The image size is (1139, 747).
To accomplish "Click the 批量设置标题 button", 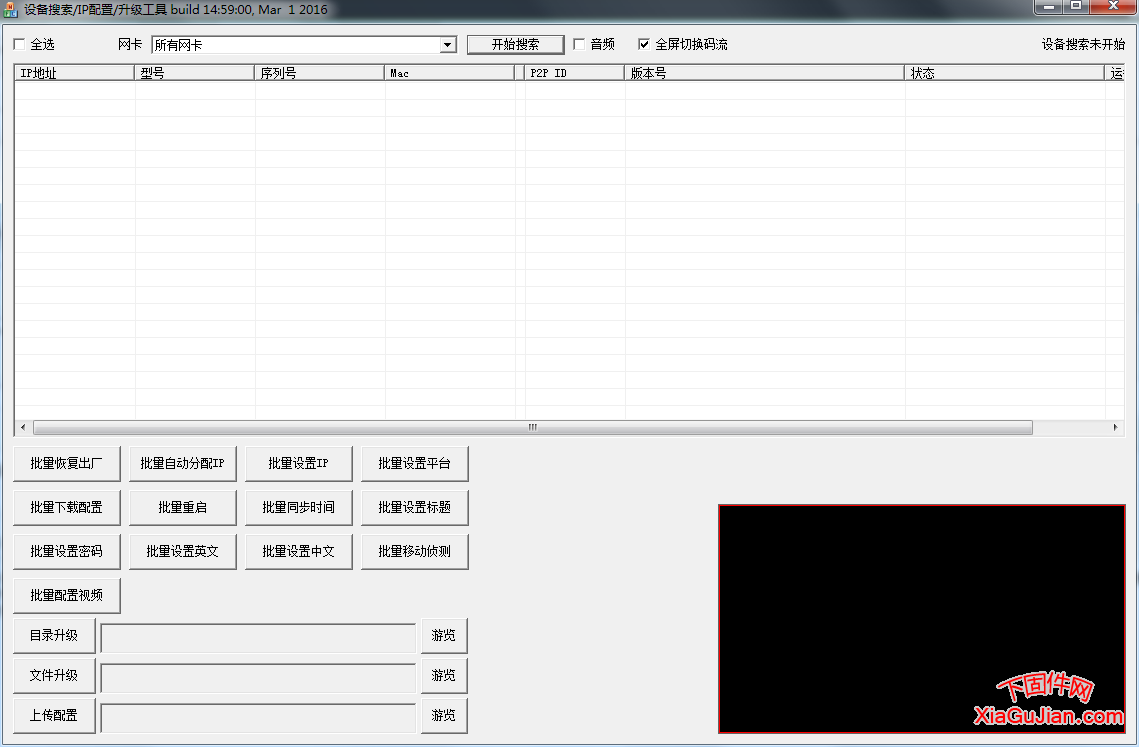I will coord(415,507).
